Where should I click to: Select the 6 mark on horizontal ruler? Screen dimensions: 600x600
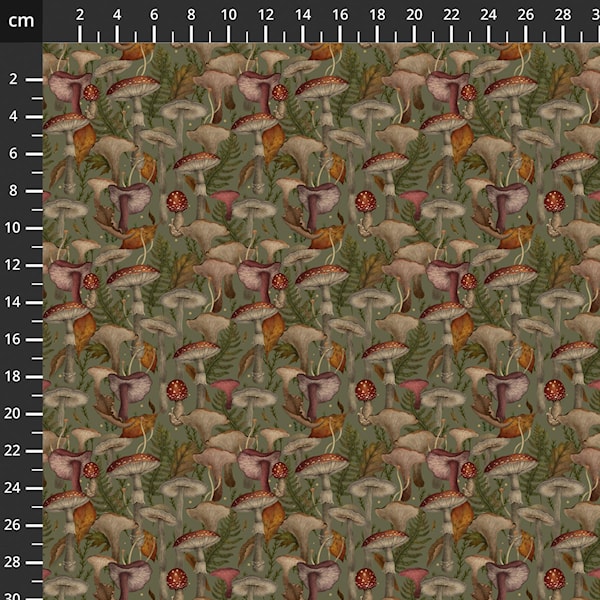pyautogui.click(x=154, y=15)
